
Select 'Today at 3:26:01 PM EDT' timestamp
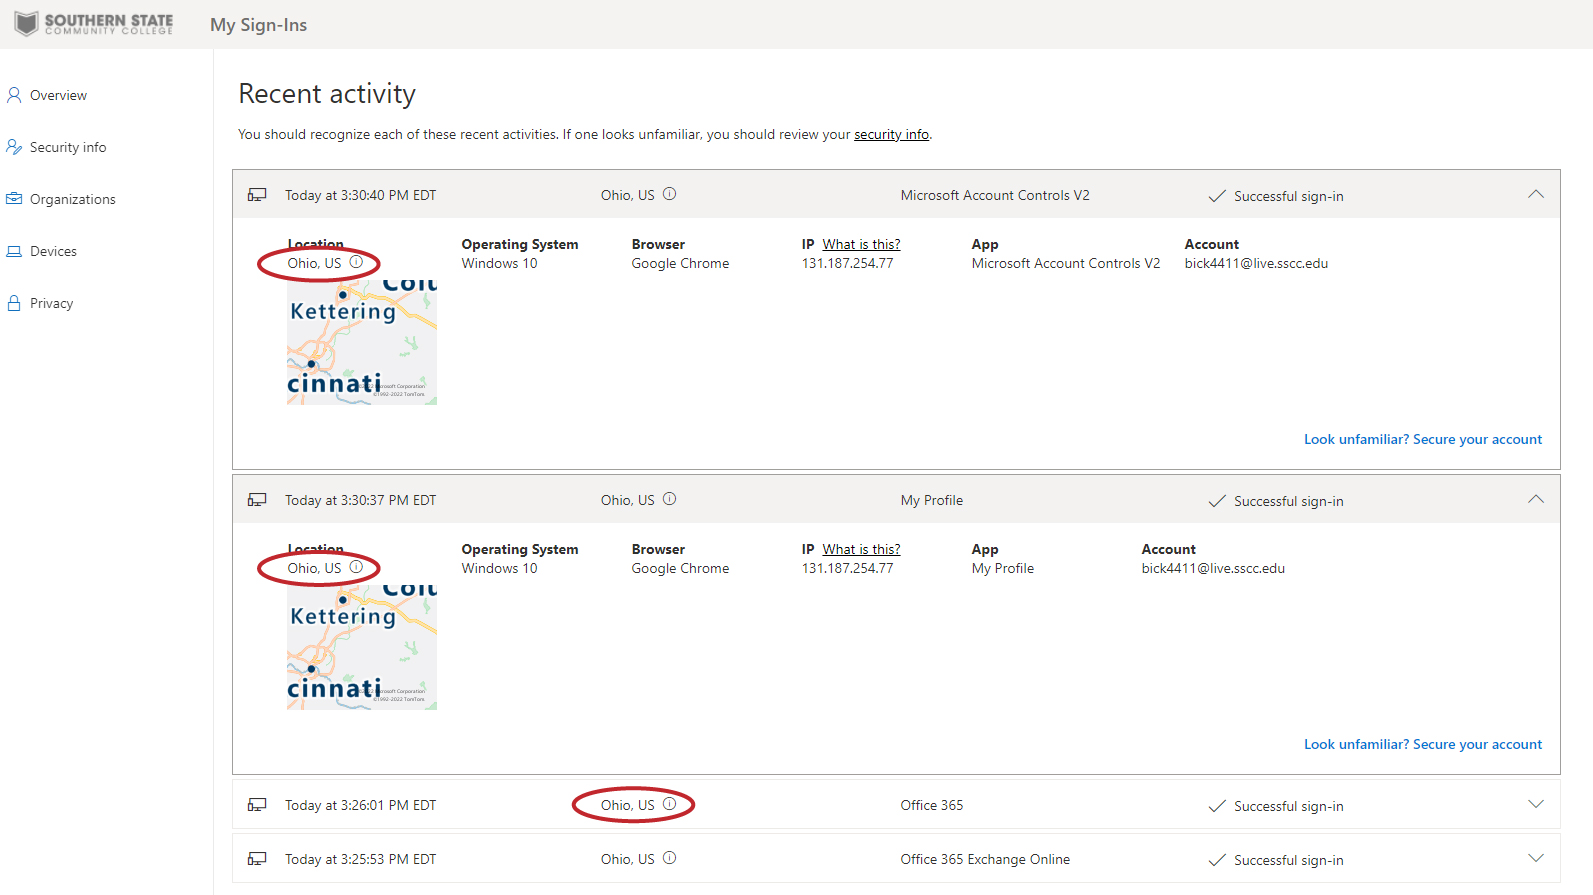click(x=360, y=805)
